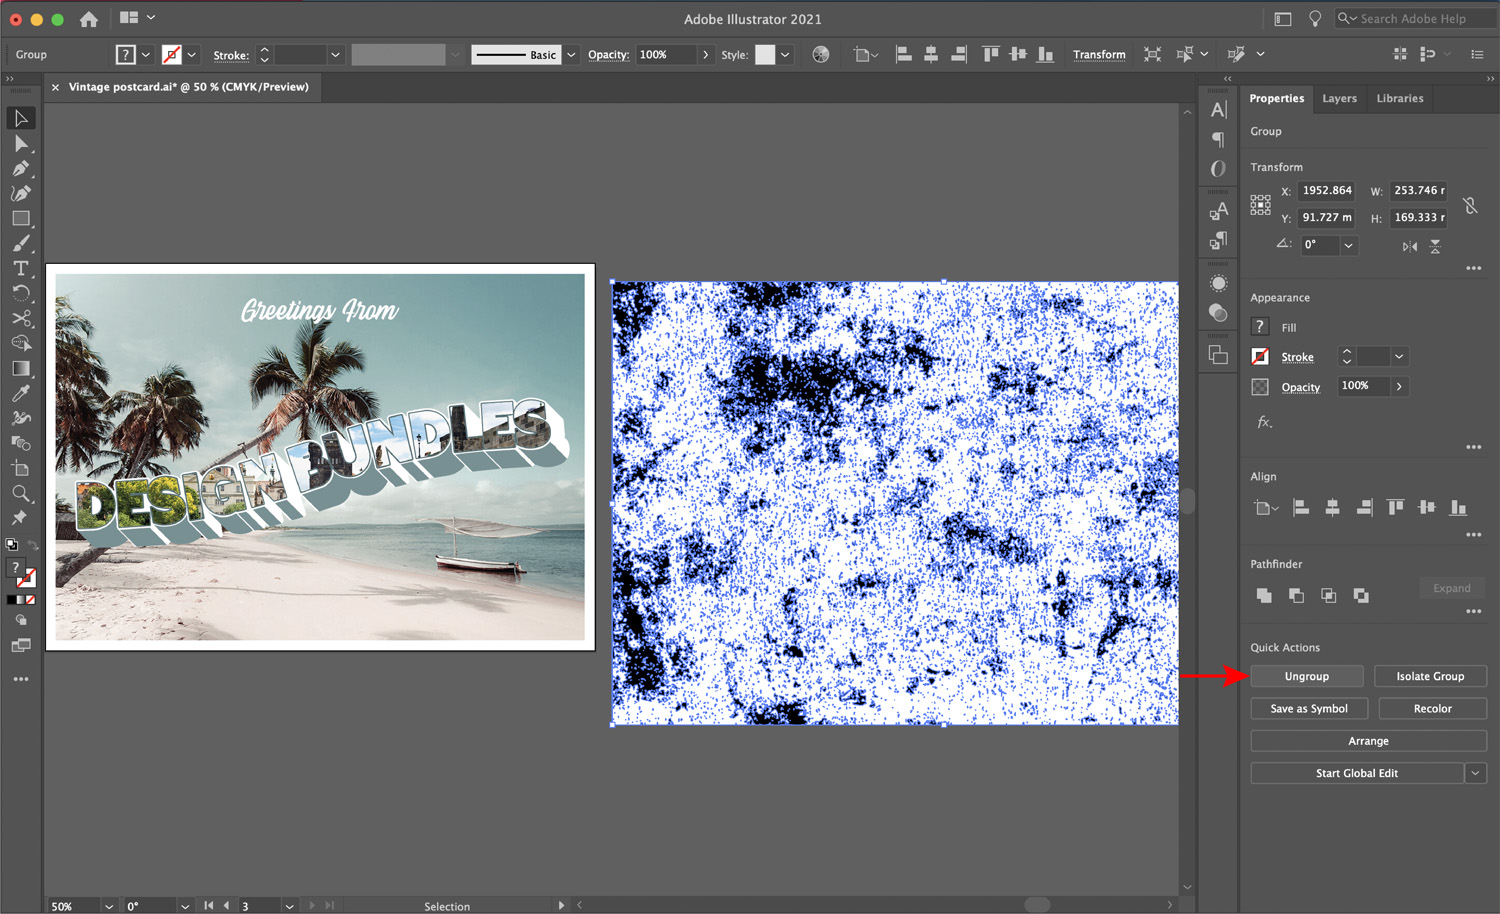Open the Style dropdown in control bar

[x=785, y=55]
